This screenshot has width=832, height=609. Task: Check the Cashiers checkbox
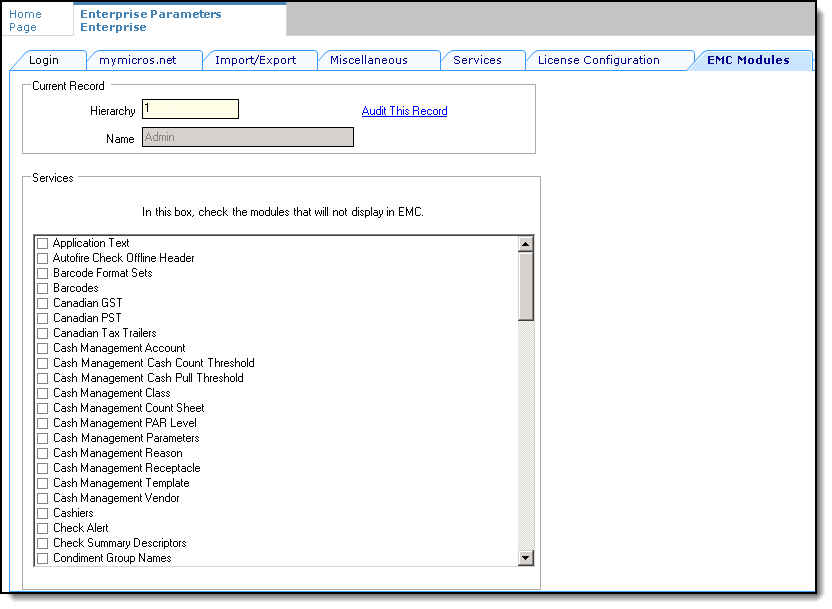click(42, 514)
